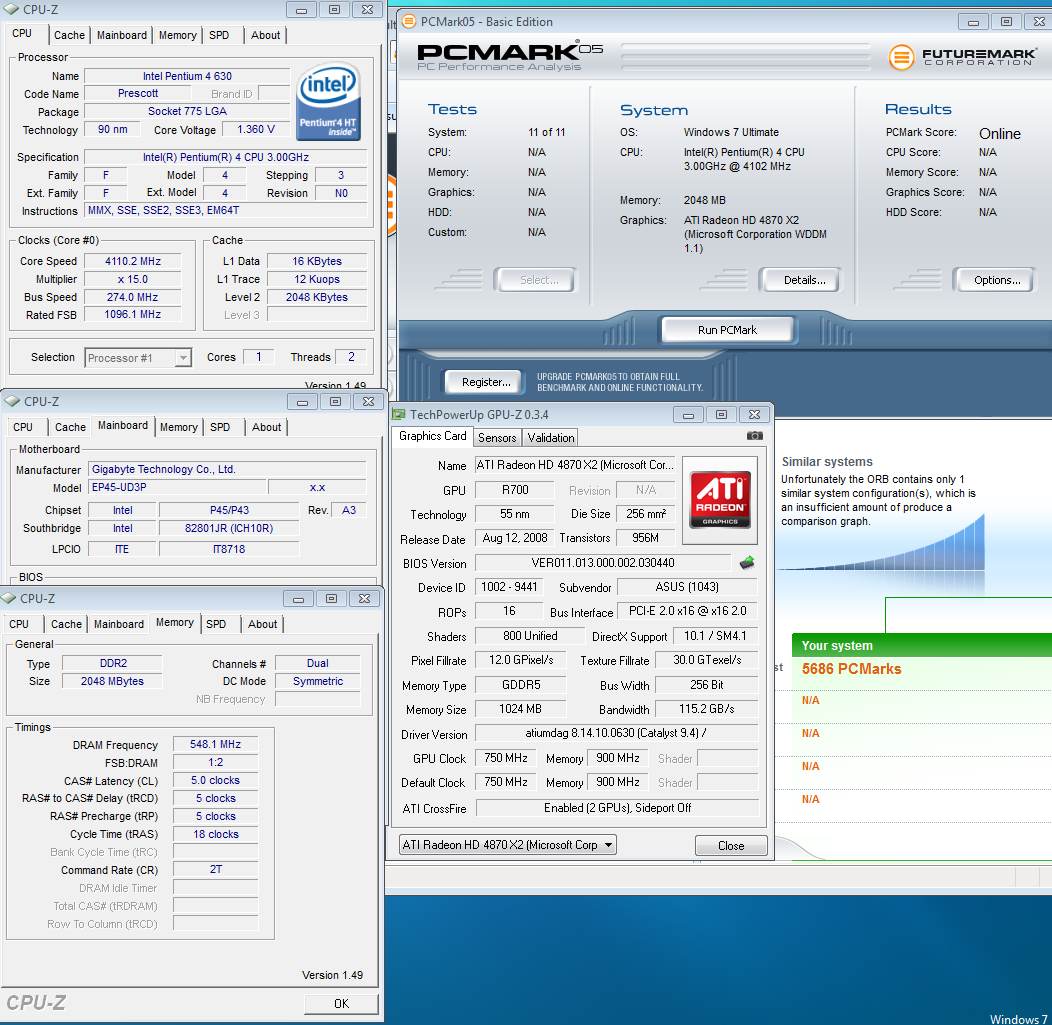Switch to Cache tab in top CPU-Z
This screenshot has width=1052, height=1025.
click(69, 35)
